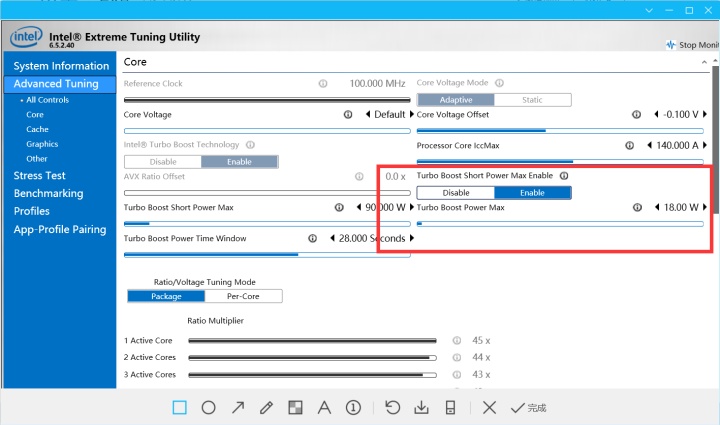Select Other under Advanced Tuning
Screen dimensions: 720x425
pyautogui.click(x=37, y=158)
